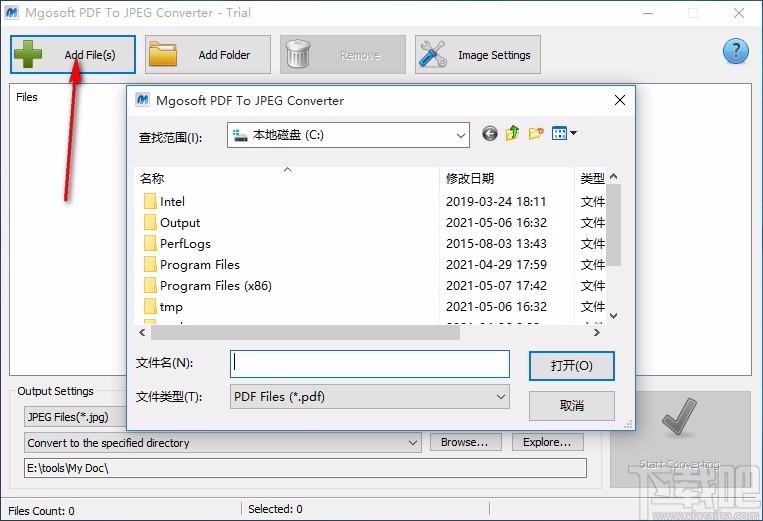The height and width of the screenshot is (521, 763).
Task: Click the Add File(s) button
Action: (x=73, y=54)
